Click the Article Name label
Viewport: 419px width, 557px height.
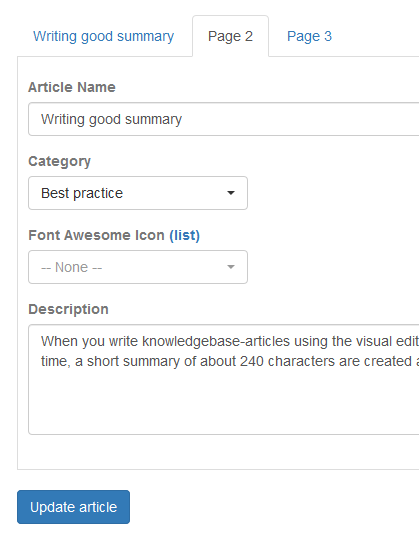(72, 87)
